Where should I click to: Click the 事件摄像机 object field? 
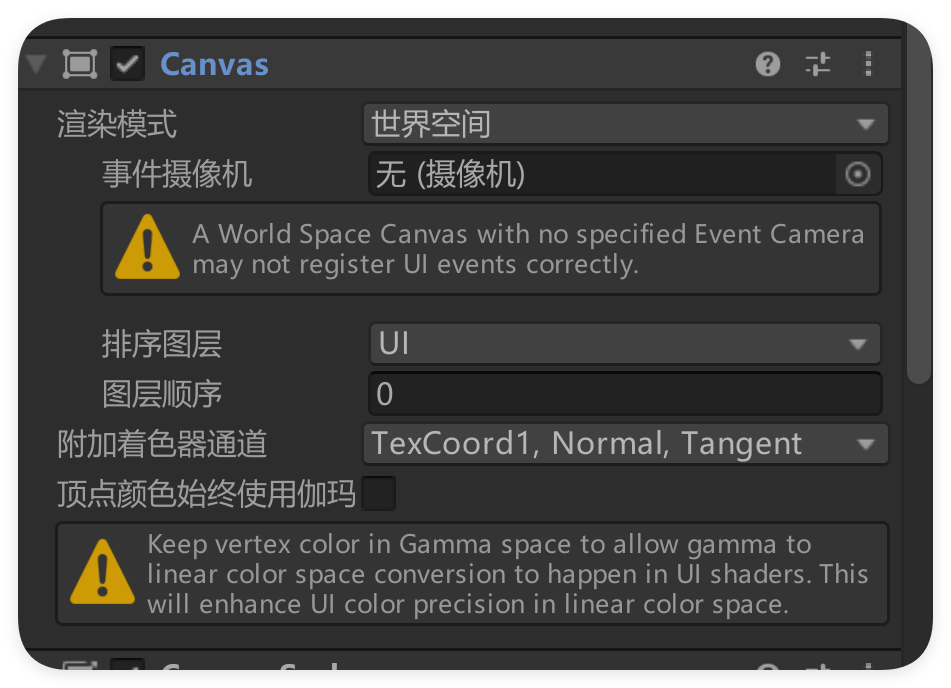tap(602, 175)
